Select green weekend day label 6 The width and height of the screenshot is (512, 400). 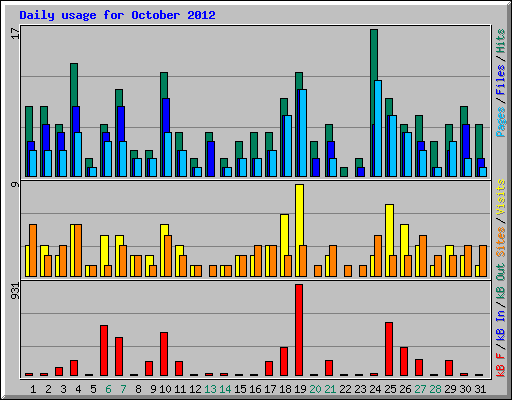(x=108, y=389)
